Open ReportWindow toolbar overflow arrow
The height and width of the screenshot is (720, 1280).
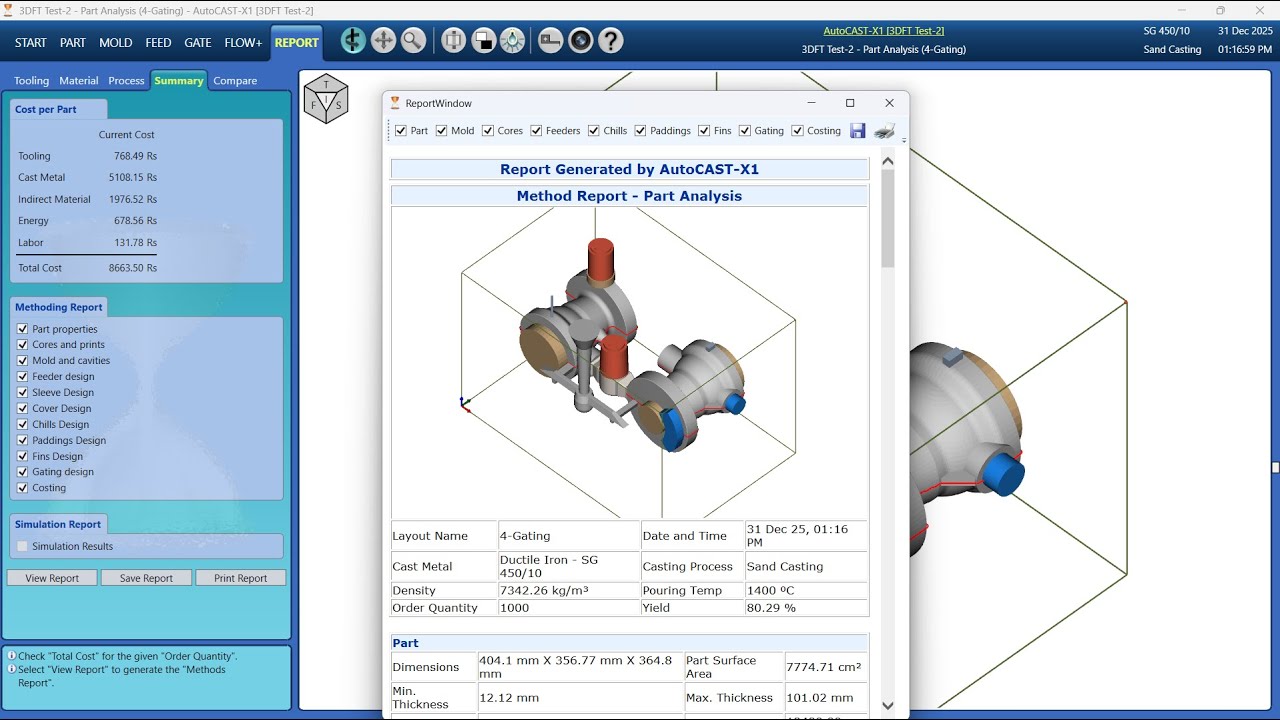click(904, 140)
